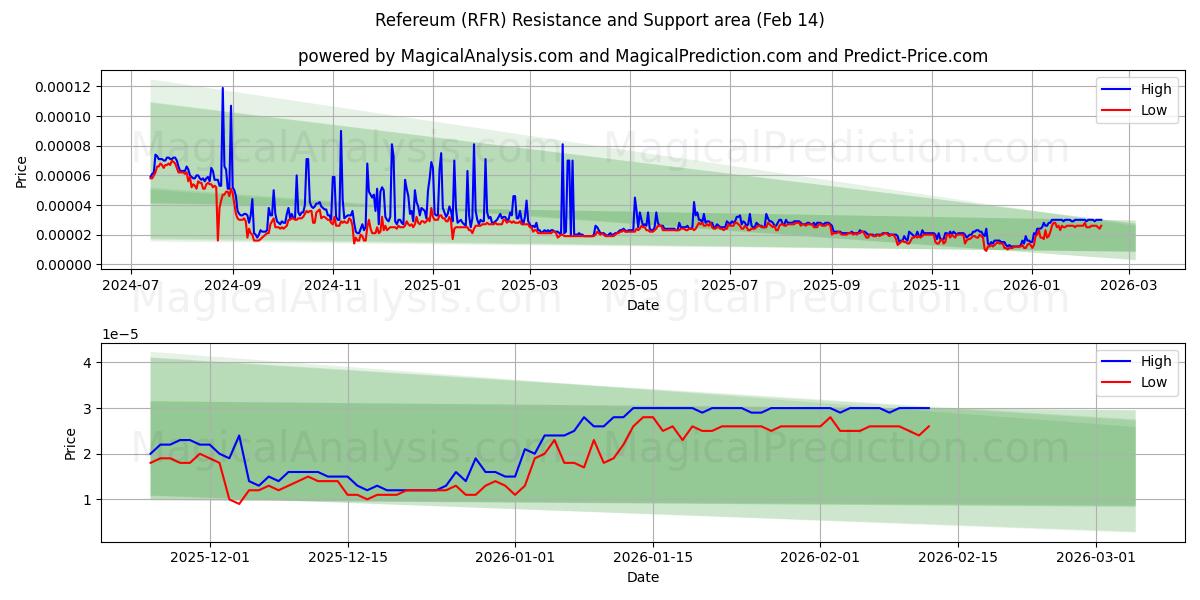Click the chart title 'Refereum (RFR) Resistance and Support area (Feb 14)'
1200x600 pixels.
pos(600,20)
